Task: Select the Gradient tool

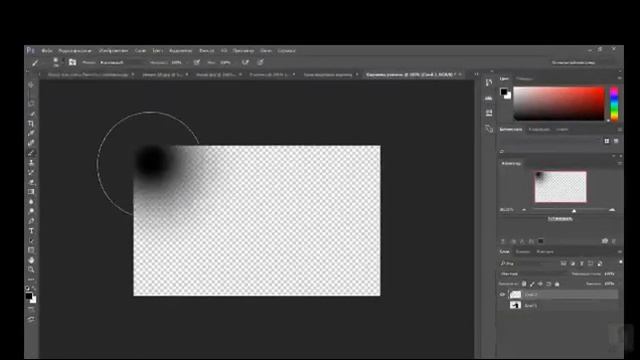Action: pos(31,192)
